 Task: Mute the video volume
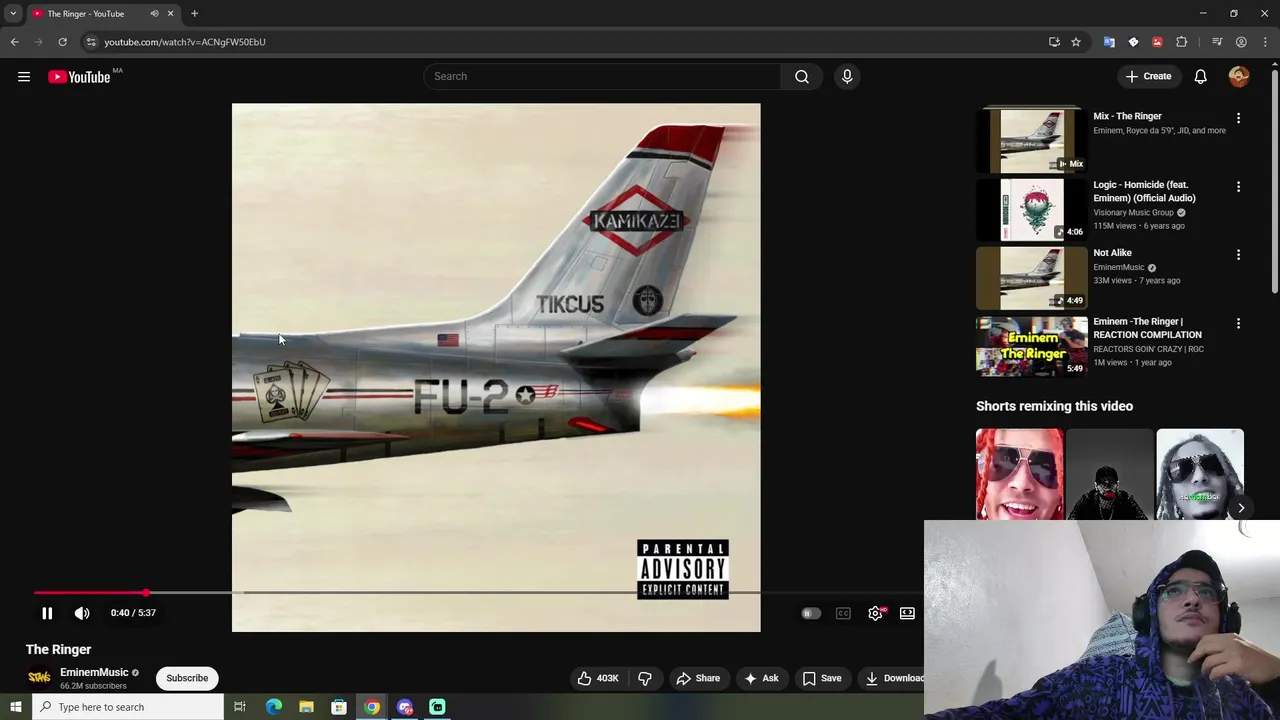(x=82, y=613)
